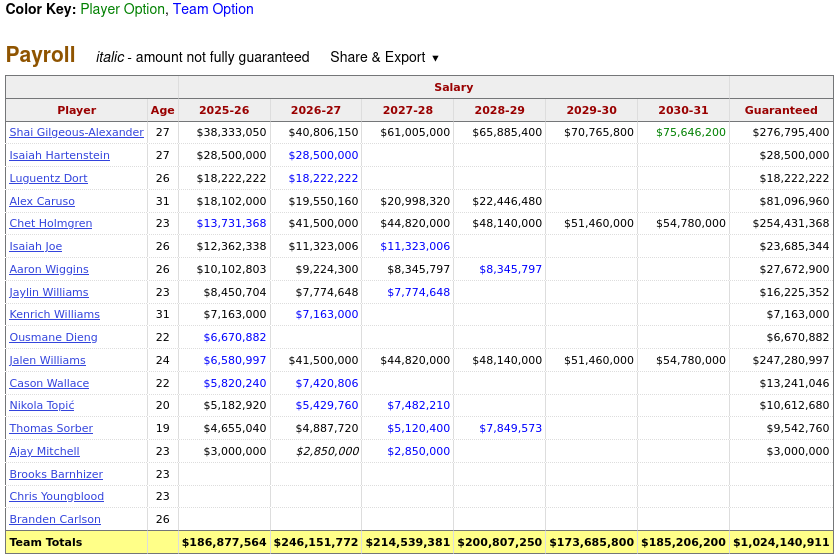Sort by 2026-27 salary column header

click(x=316, y=110)
